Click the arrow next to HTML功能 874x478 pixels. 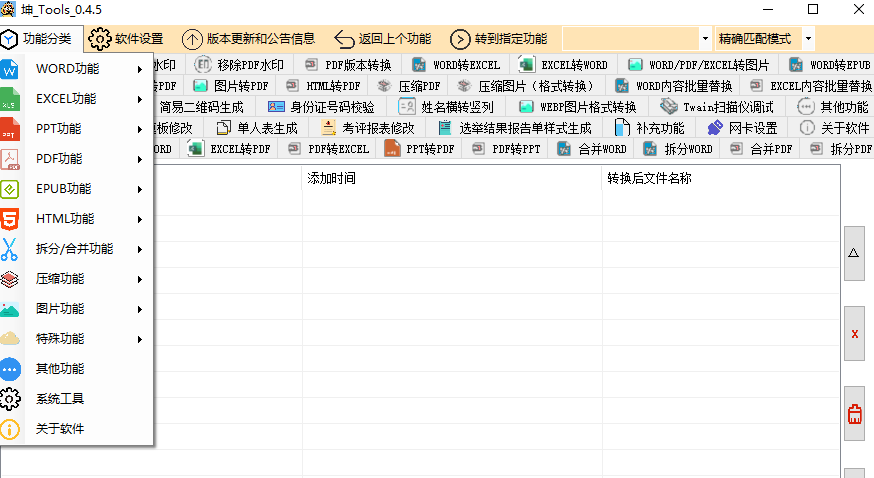coord(140,220)
